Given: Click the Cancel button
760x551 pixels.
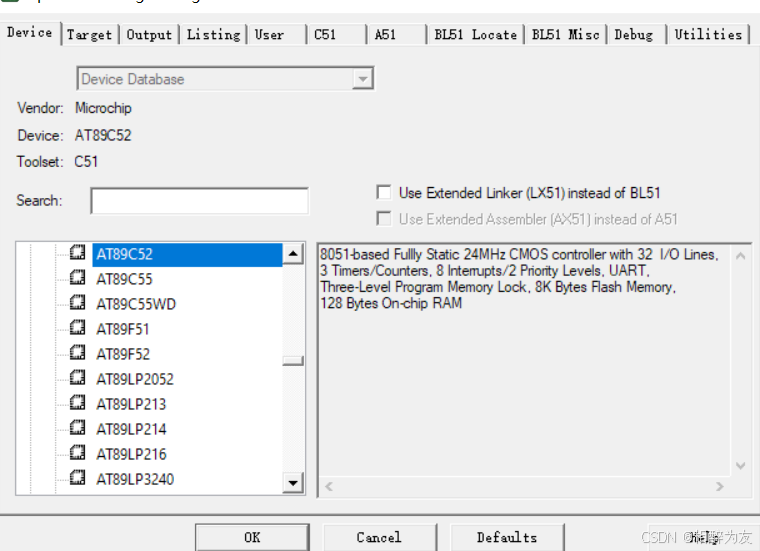Looking at the screenshot, I should tap(379, 537).
